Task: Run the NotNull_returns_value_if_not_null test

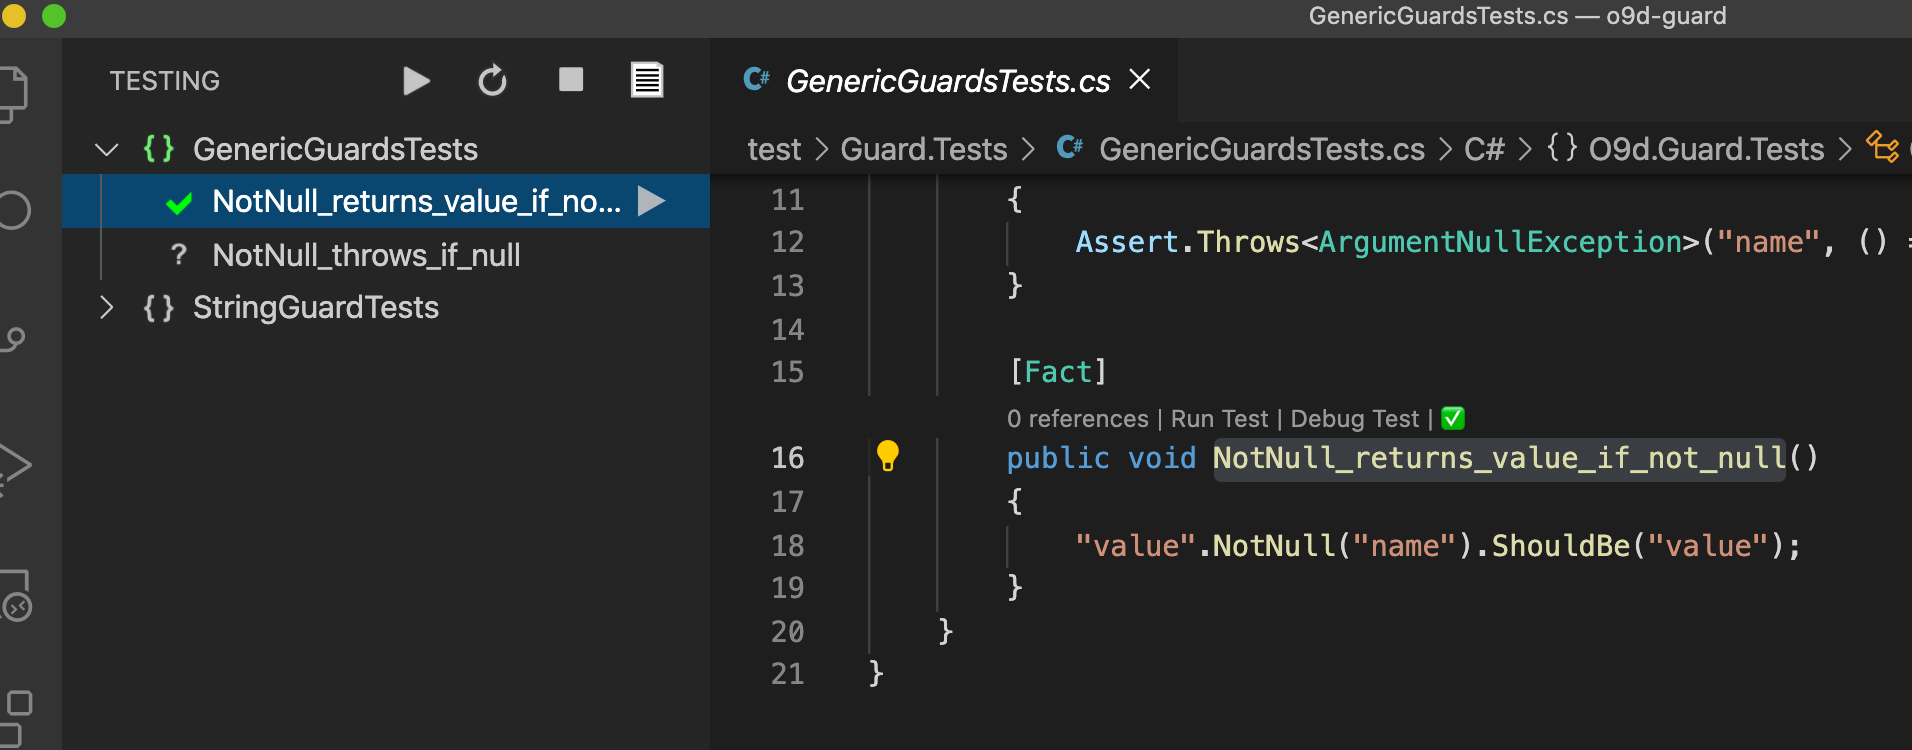Action: [x=651, y=201]
